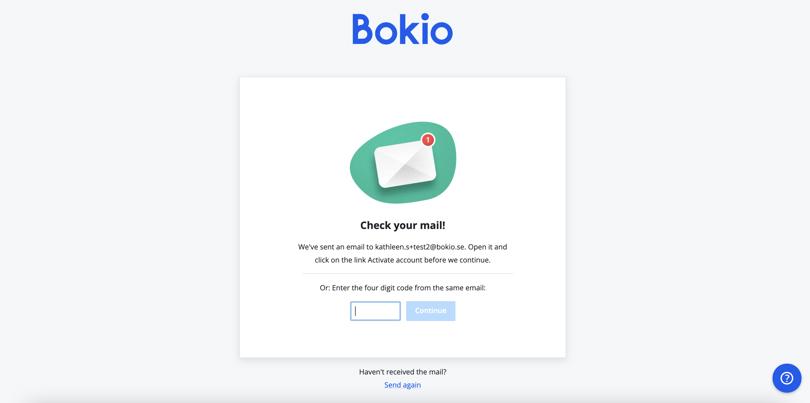Click the 'Check your mail!' heading

coord(402,226)
